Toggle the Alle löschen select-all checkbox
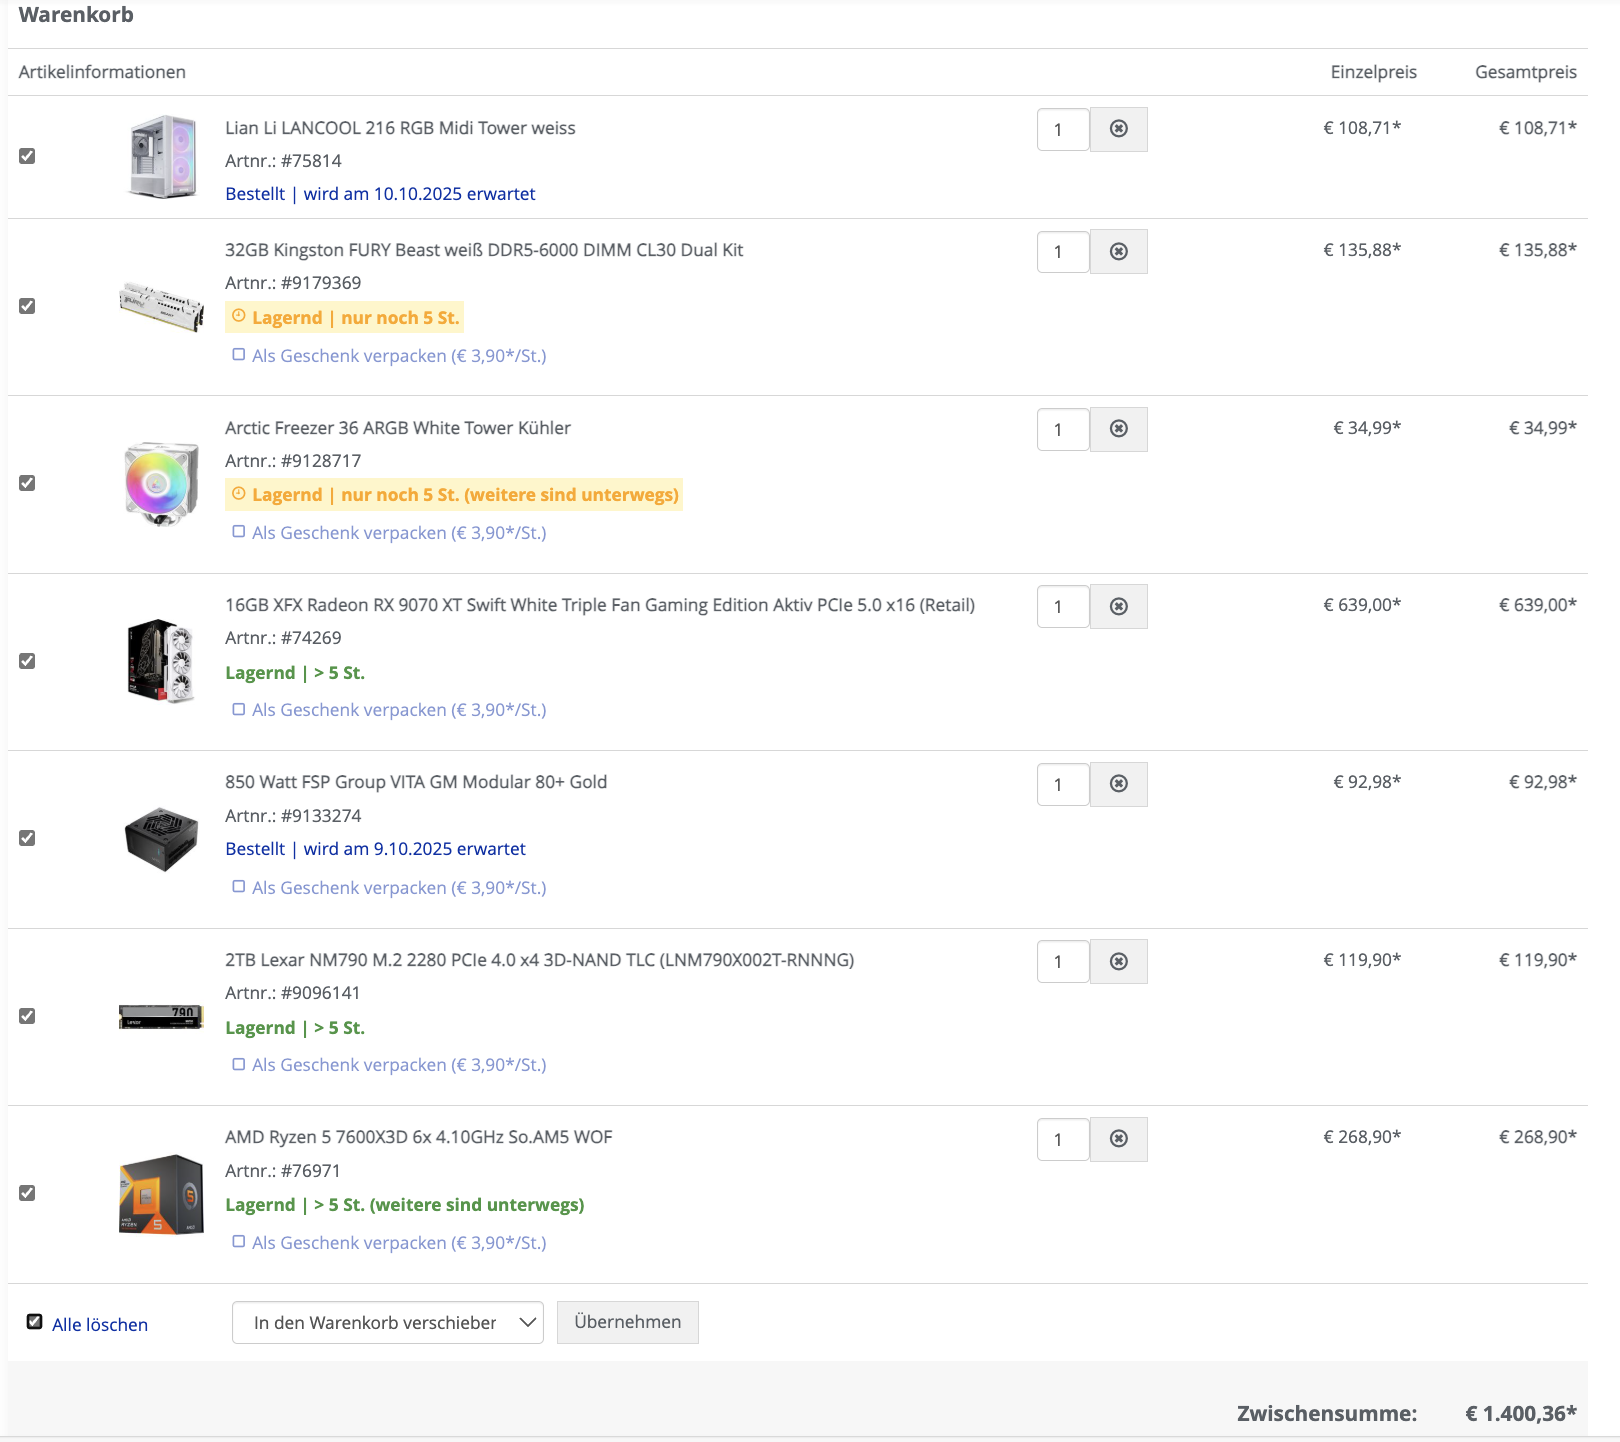 pyautogui.click(x=35, y=1322)
